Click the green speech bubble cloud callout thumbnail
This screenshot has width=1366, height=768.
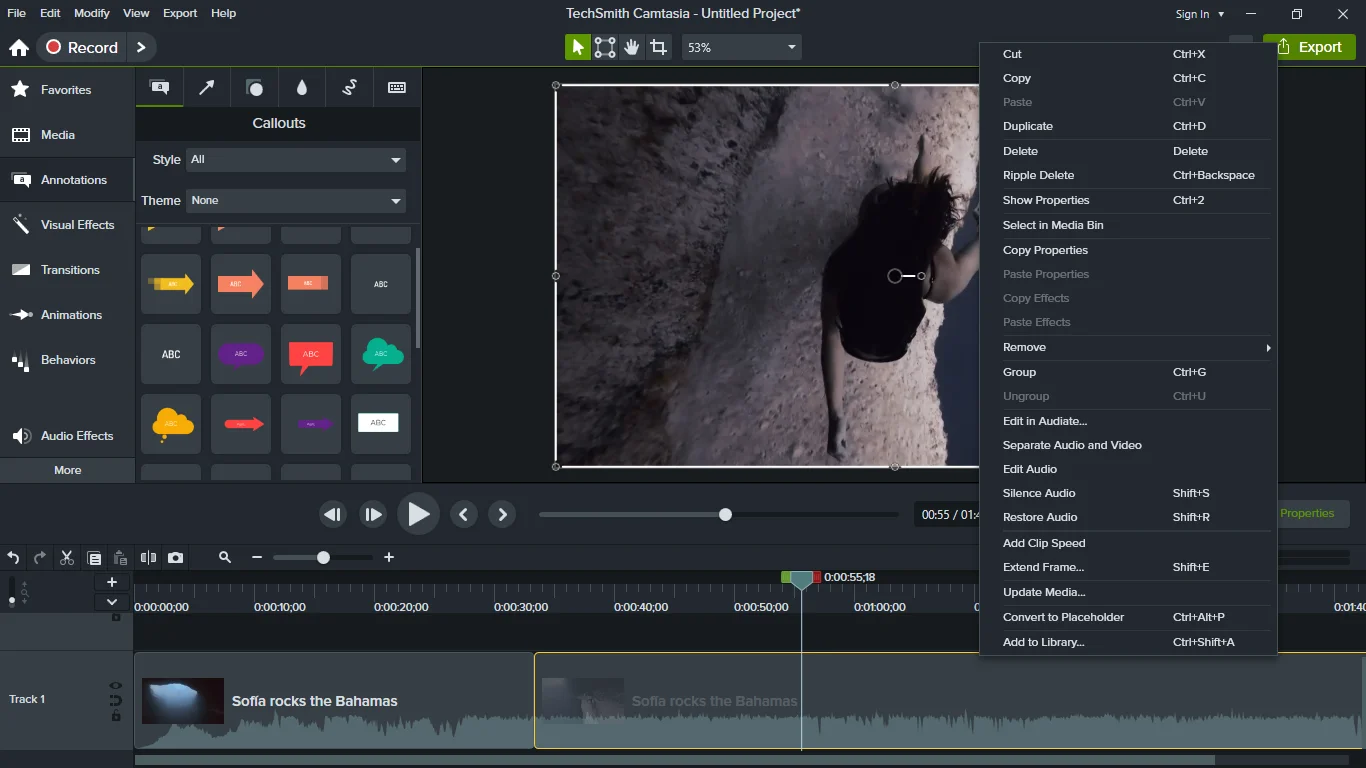pos(381,354)
